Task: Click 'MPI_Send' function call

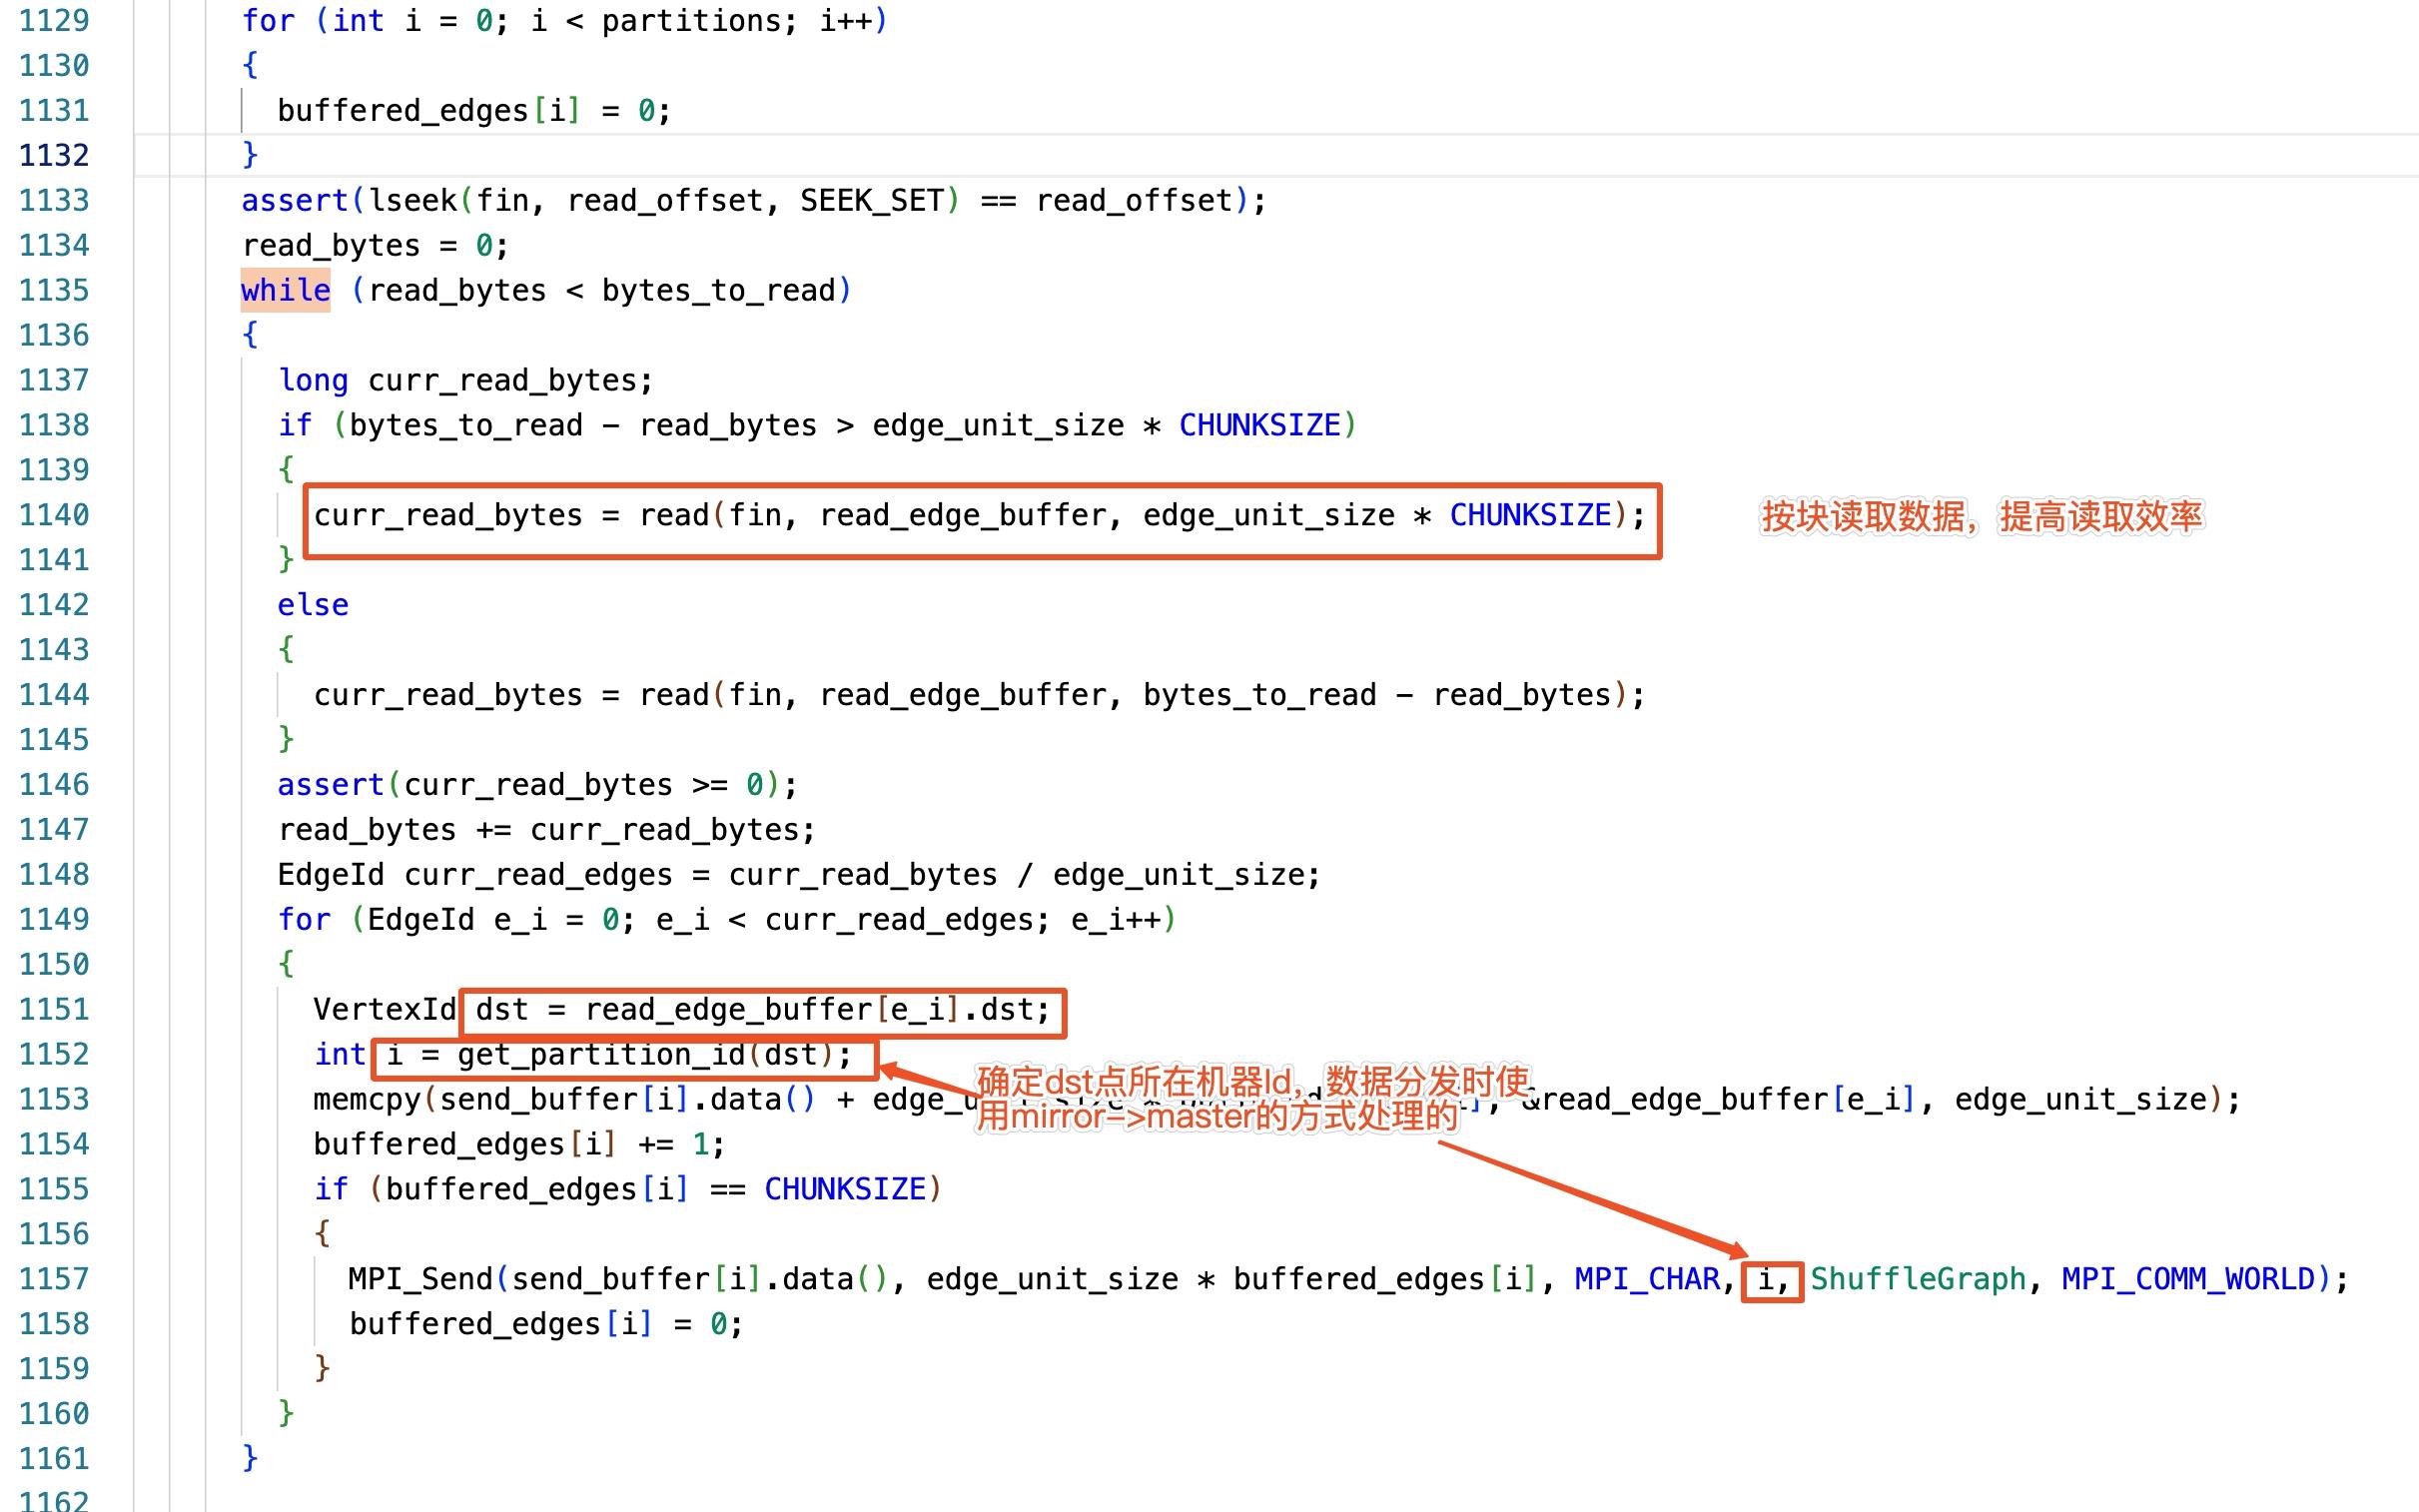Action: 420,1279
